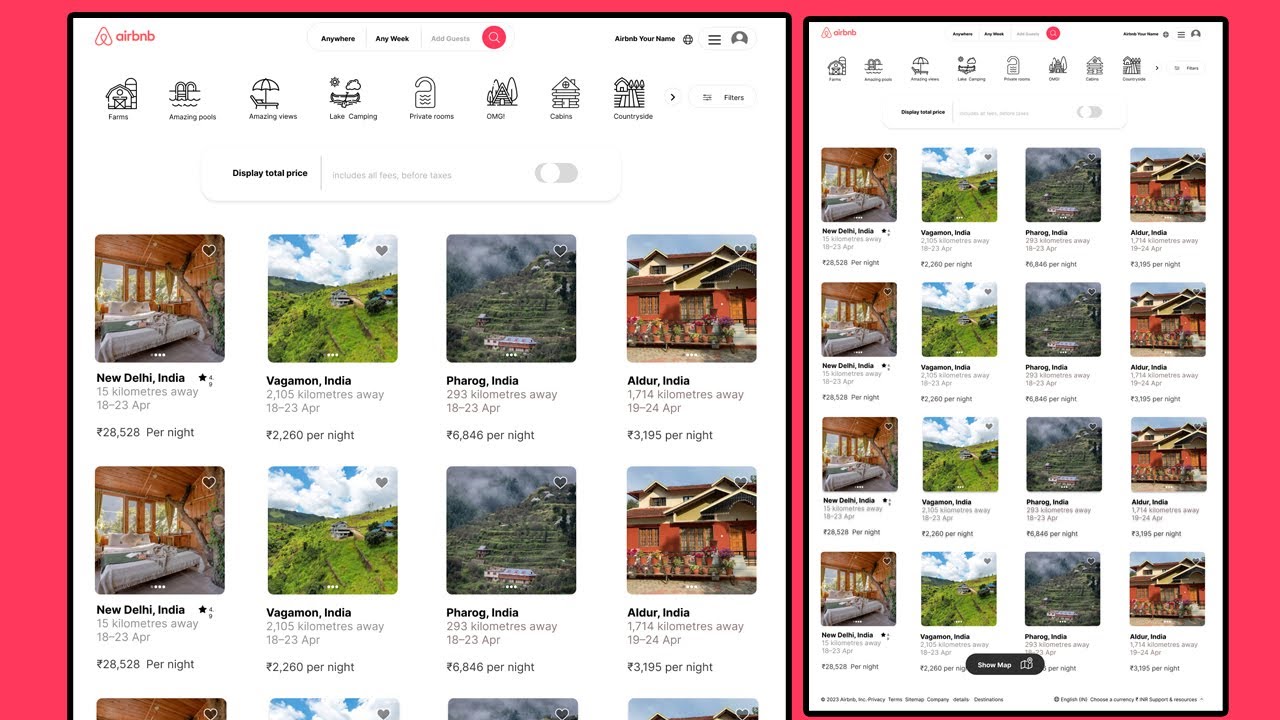This screenshot has width=1280, height=720.
Task: Click top-row 'Pharog, India' title, large window
Action: [482, 381]
